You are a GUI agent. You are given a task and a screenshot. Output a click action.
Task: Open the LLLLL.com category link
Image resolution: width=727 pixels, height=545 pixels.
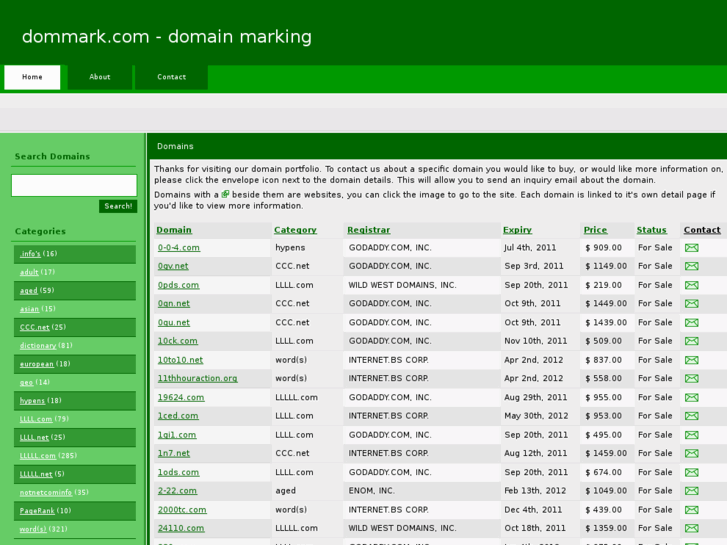point(39,456)
